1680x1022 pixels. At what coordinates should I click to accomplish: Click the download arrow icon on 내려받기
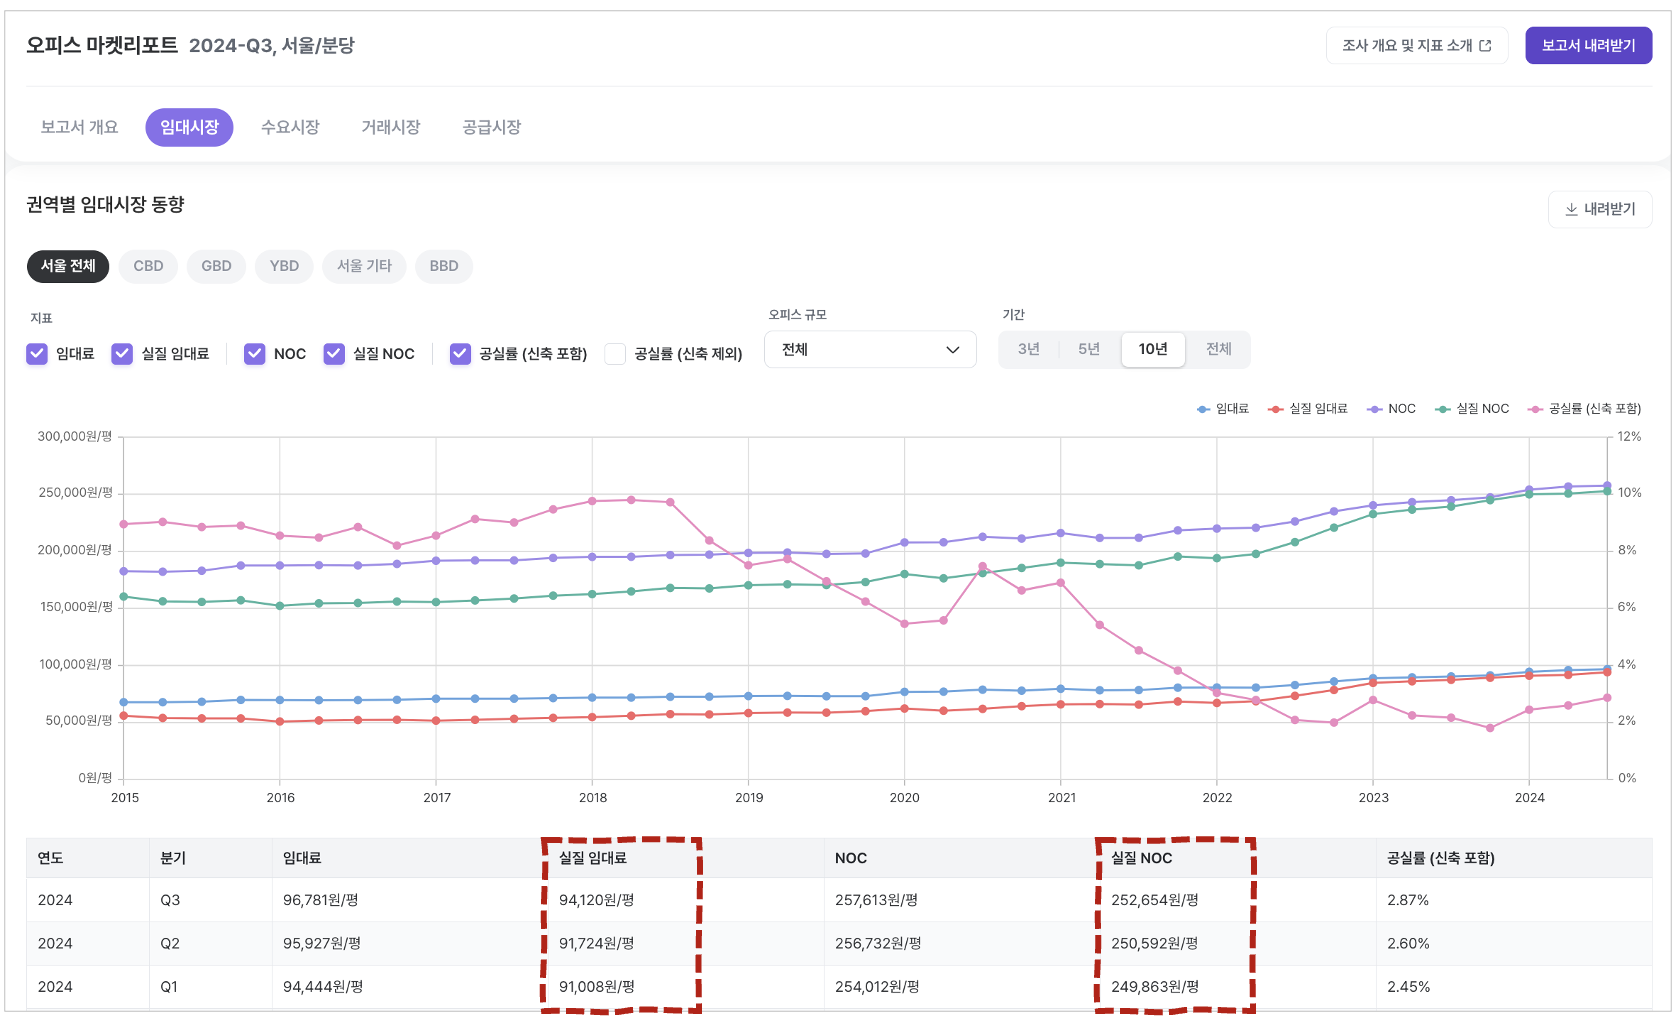1571,209
